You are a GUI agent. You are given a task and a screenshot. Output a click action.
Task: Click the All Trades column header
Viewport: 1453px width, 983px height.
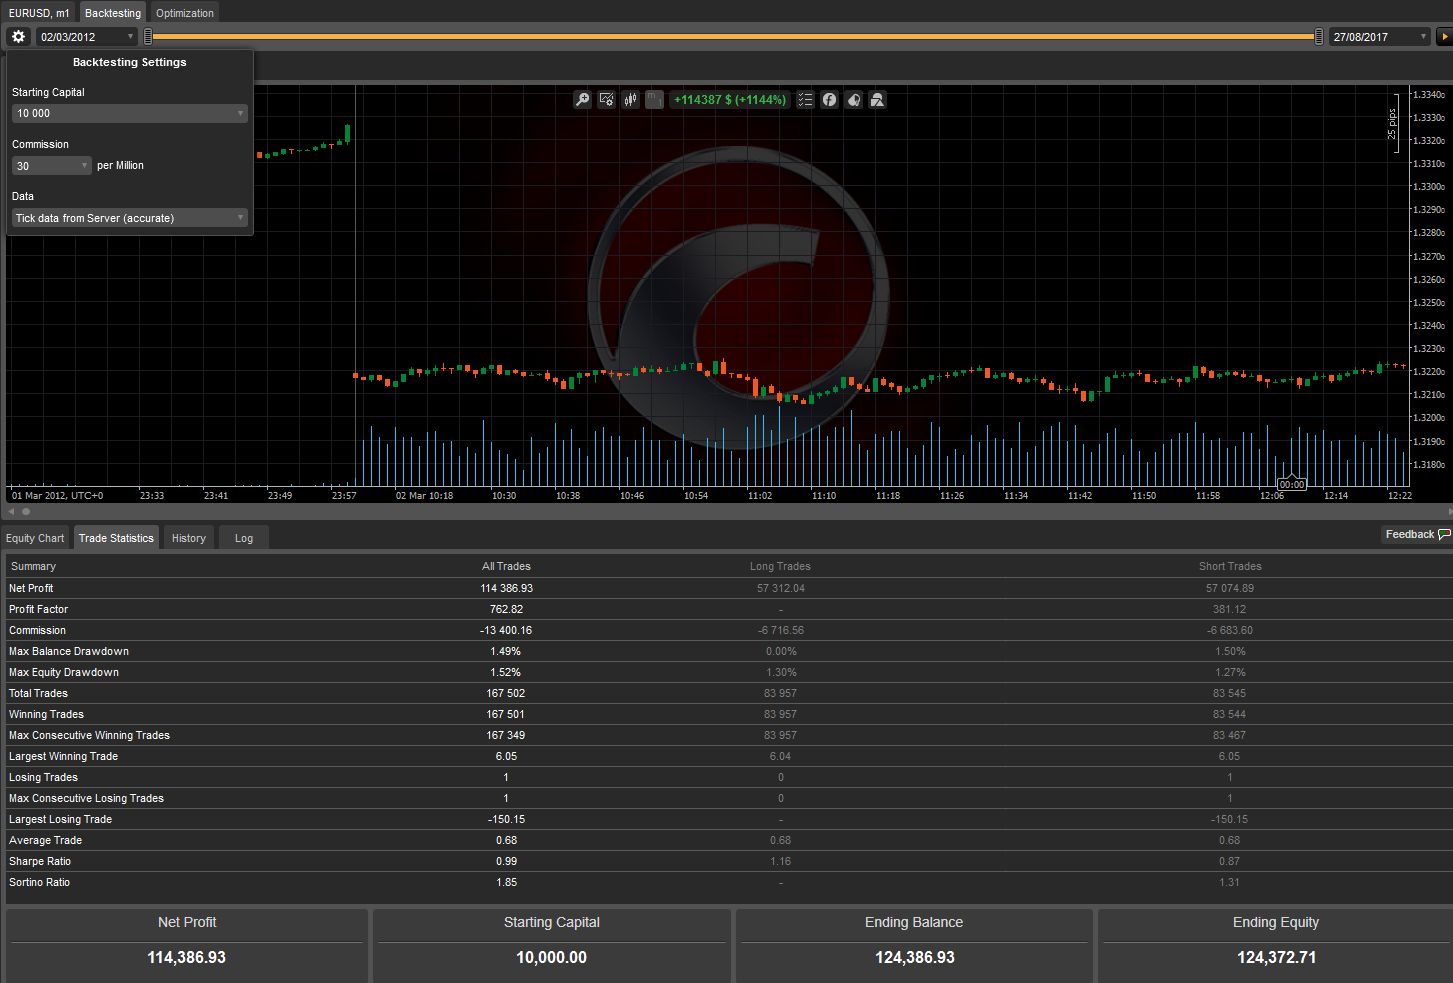click(506, 567)
